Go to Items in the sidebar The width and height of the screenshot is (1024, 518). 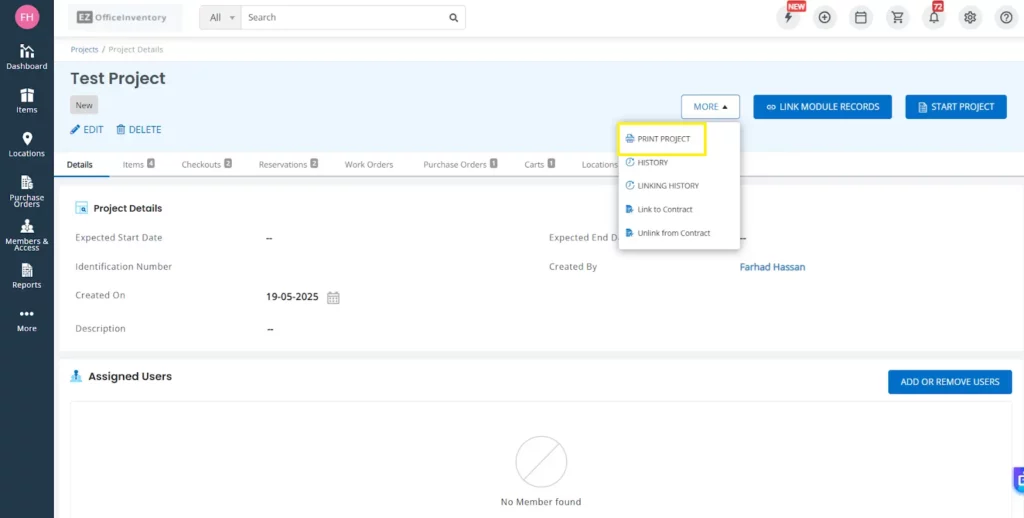[x=27, y=100]
